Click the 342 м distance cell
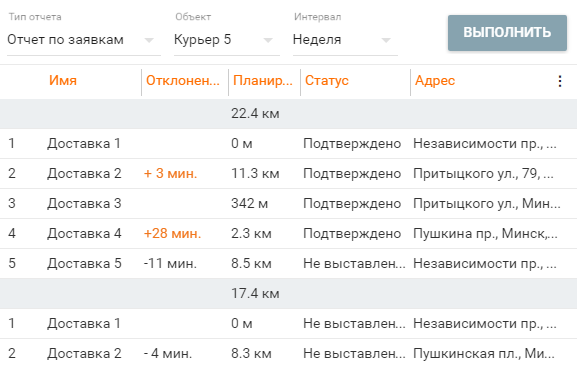The width and height of the screenshot is (577, 367). point(249,204)
